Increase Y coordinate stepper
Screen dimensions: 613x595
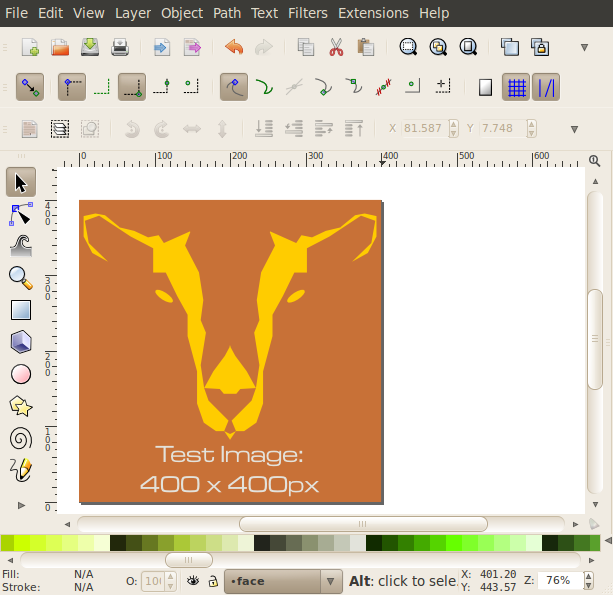point(531,124)
